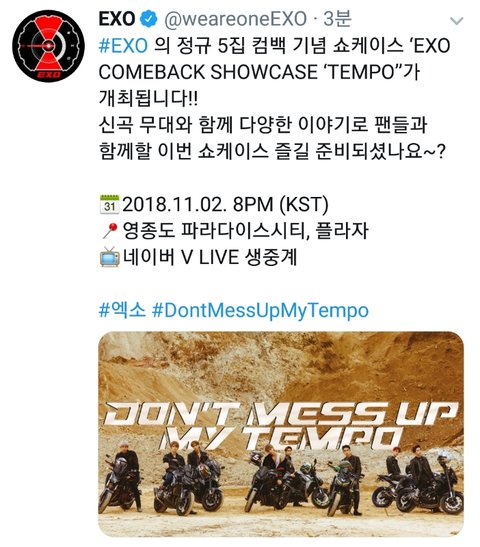This screenshot has width=480, height=547.
Task: Click the television emoji beside 네이버 V LIVE
Action: 110,257
